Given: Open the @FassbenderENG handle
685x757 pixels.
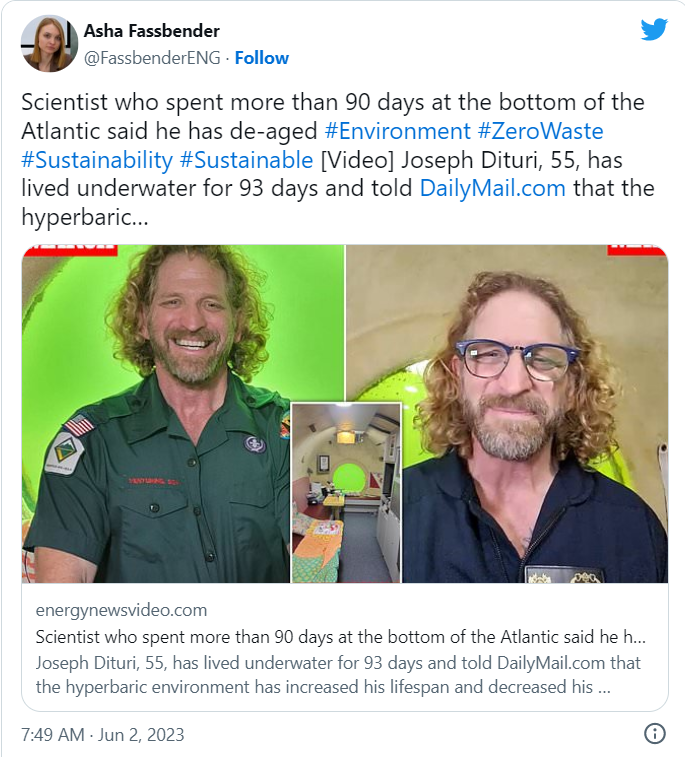Looking at the screenshot, I should [x=152, y=58].
